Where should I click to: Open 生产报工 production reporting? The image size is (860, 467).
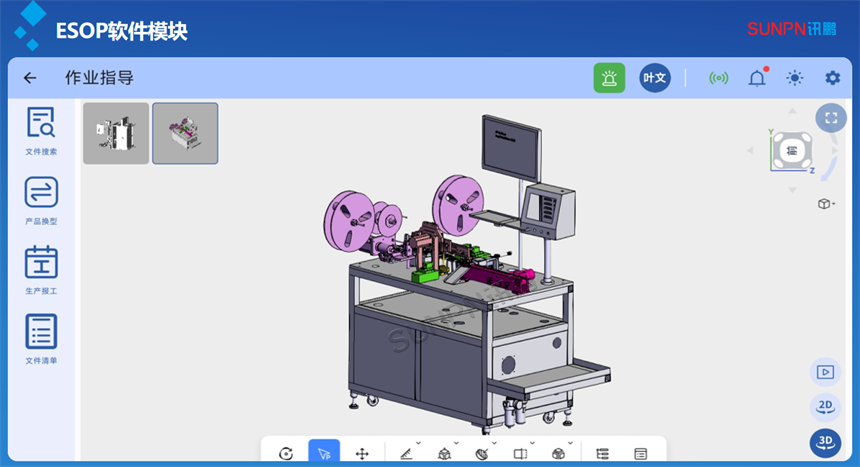(41, 267)
